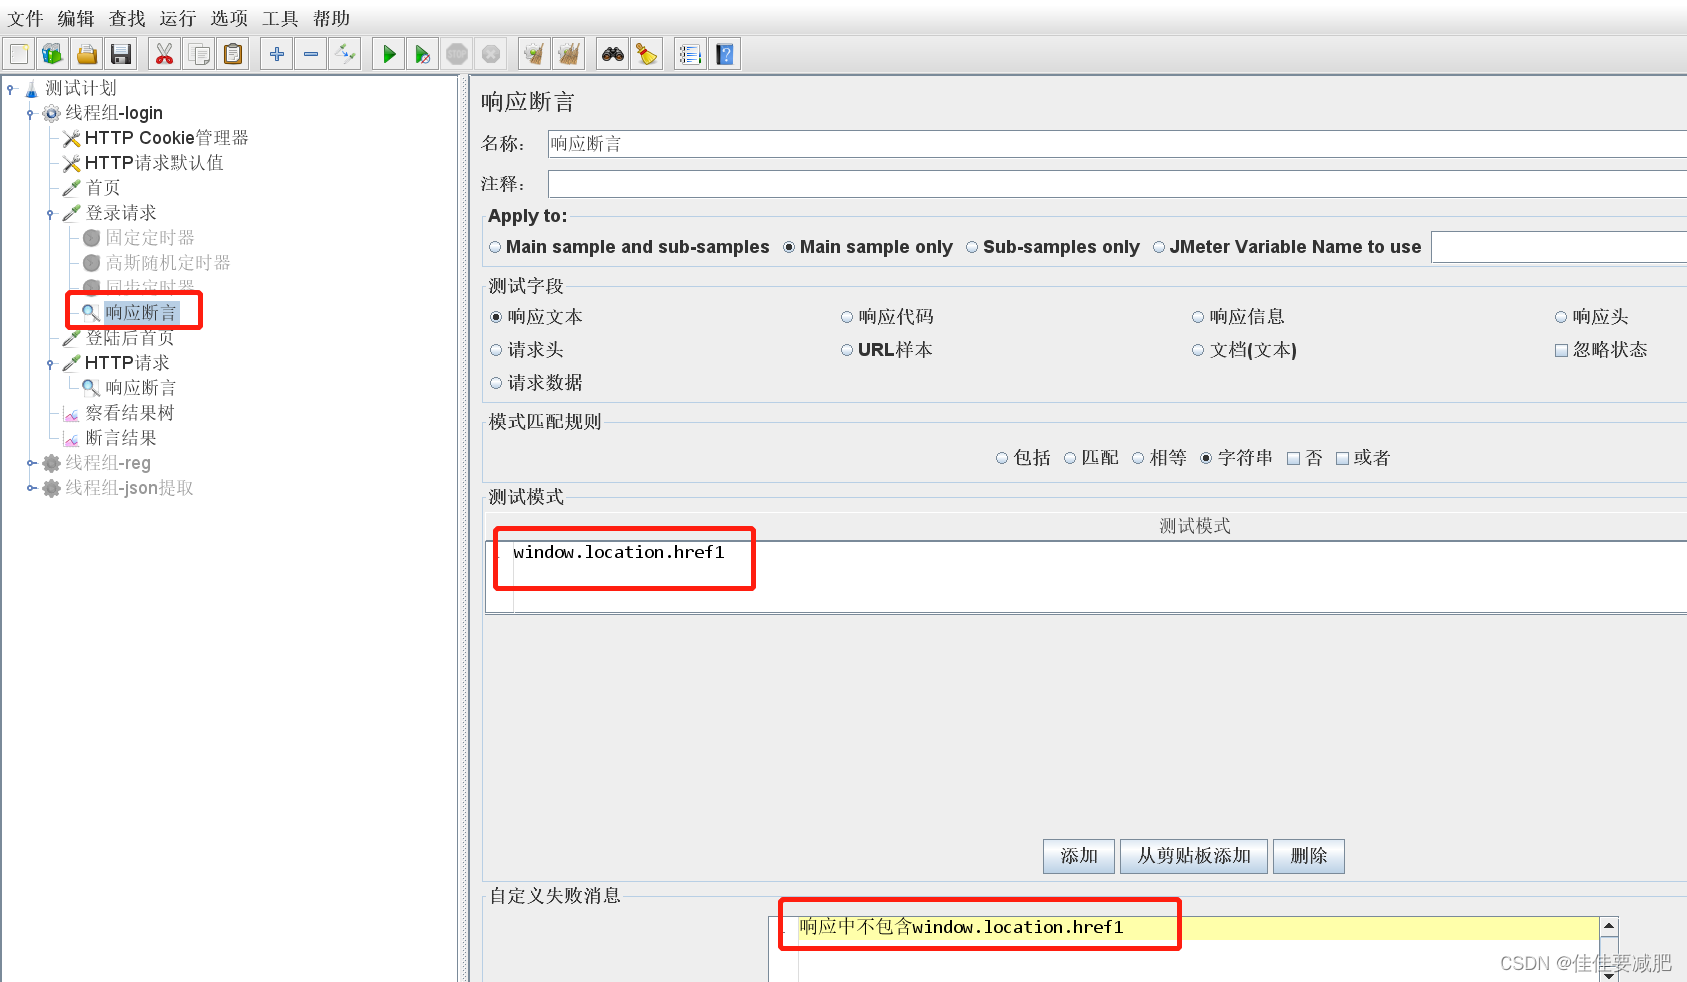Start without pauses toolbar icon
The image size is (1687, 982).
coord(423,54)
